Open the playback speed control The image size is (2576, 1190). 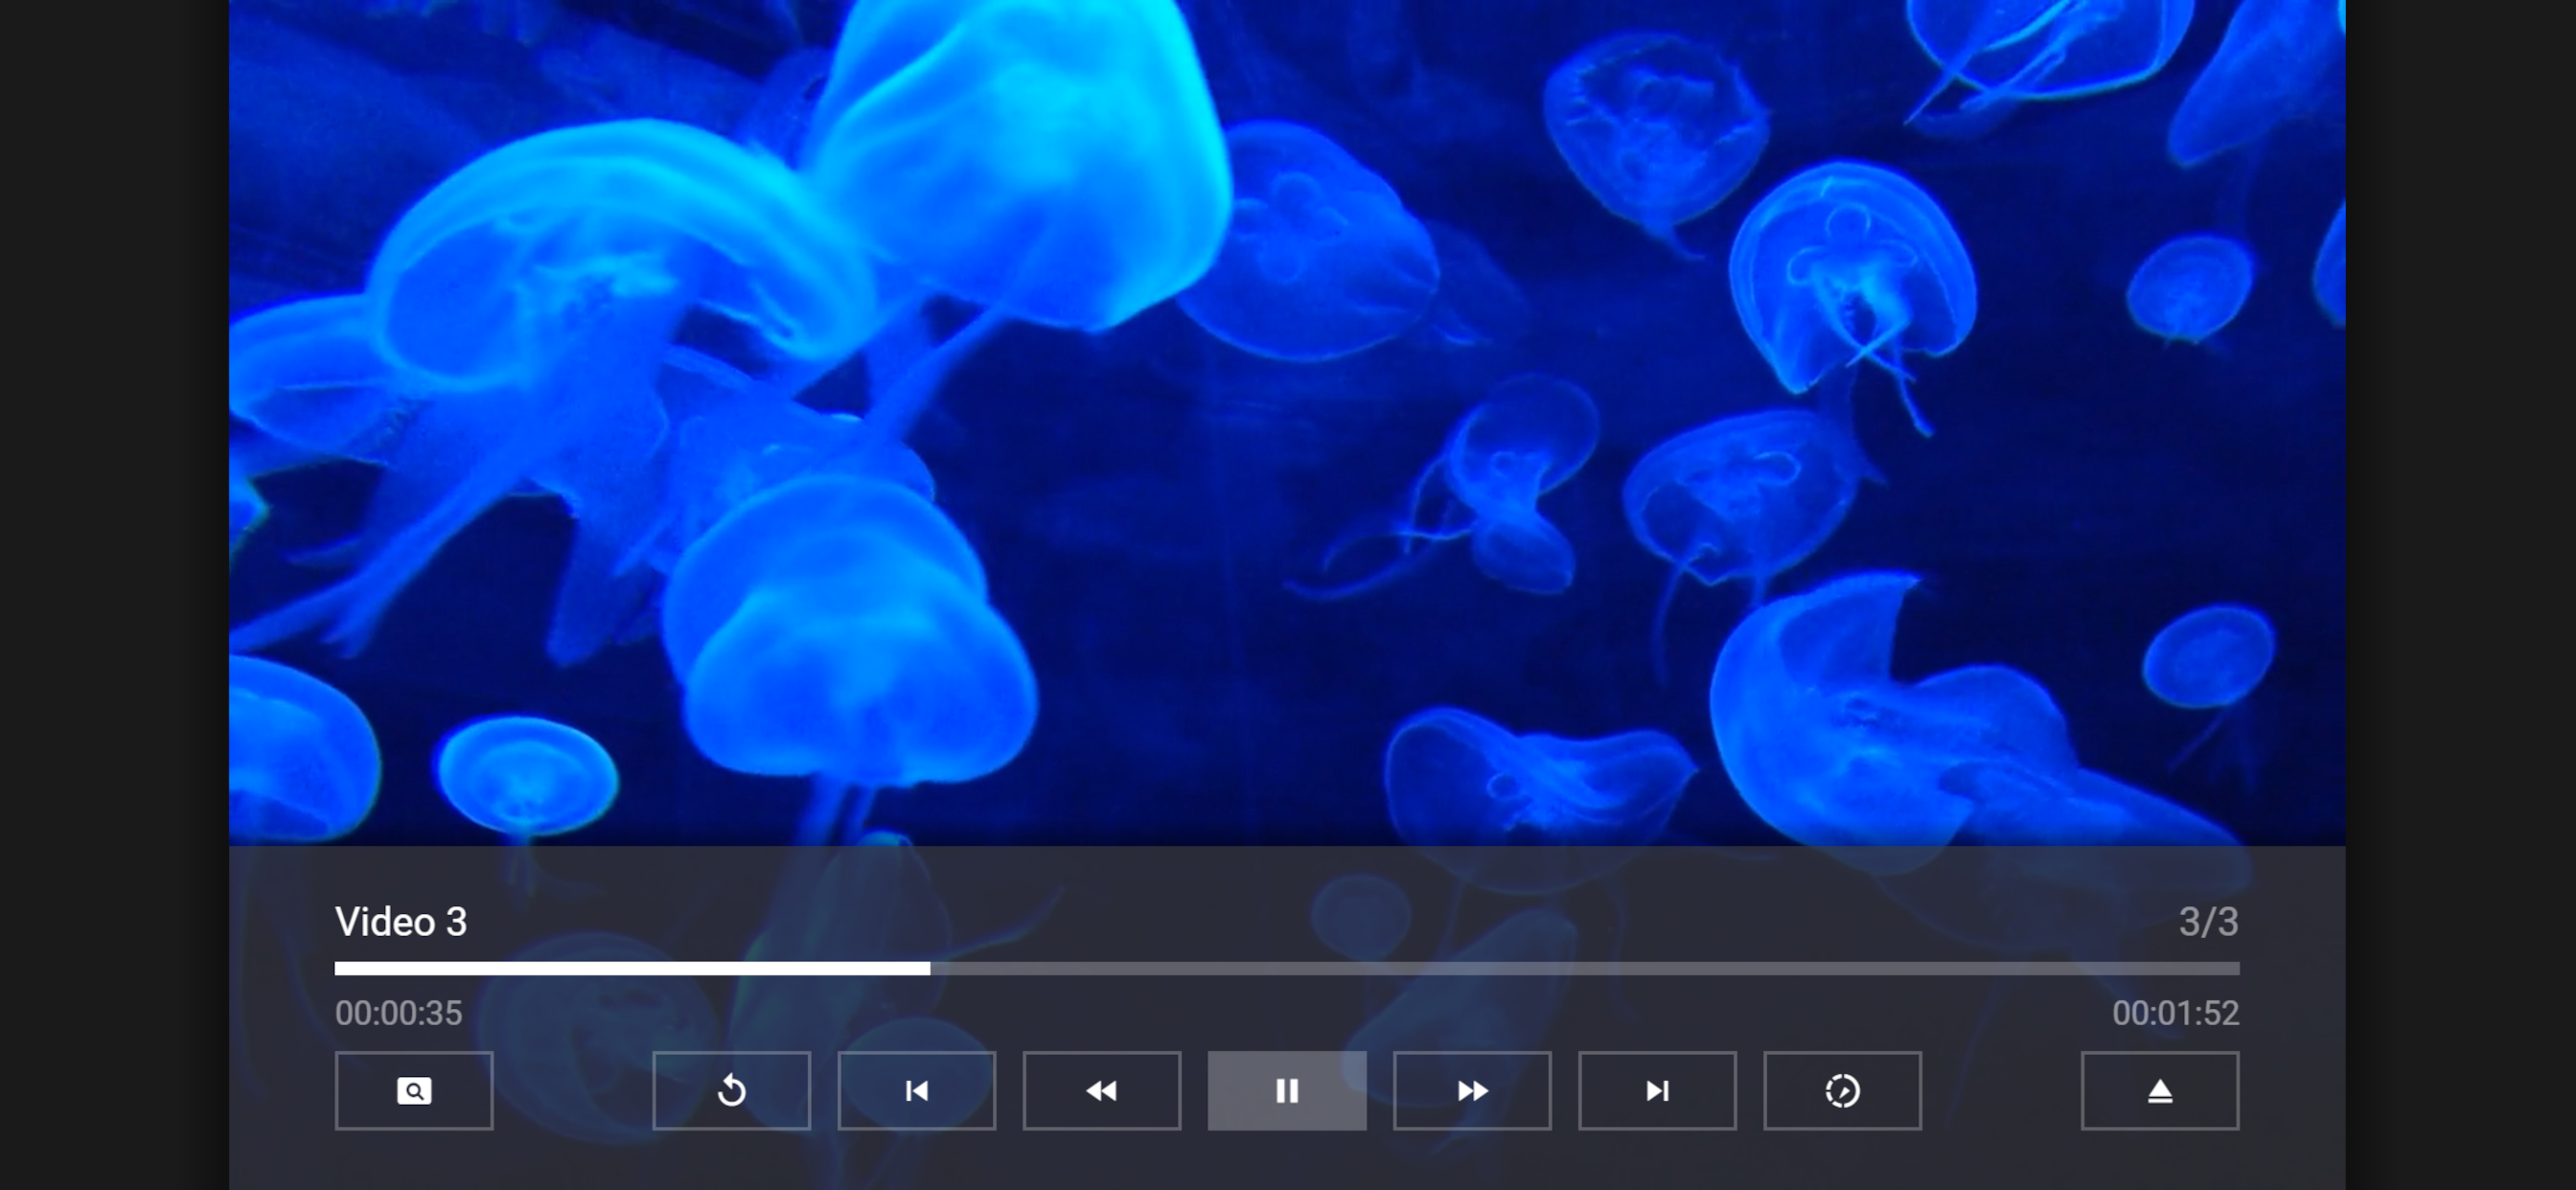click(1842, 1090)
